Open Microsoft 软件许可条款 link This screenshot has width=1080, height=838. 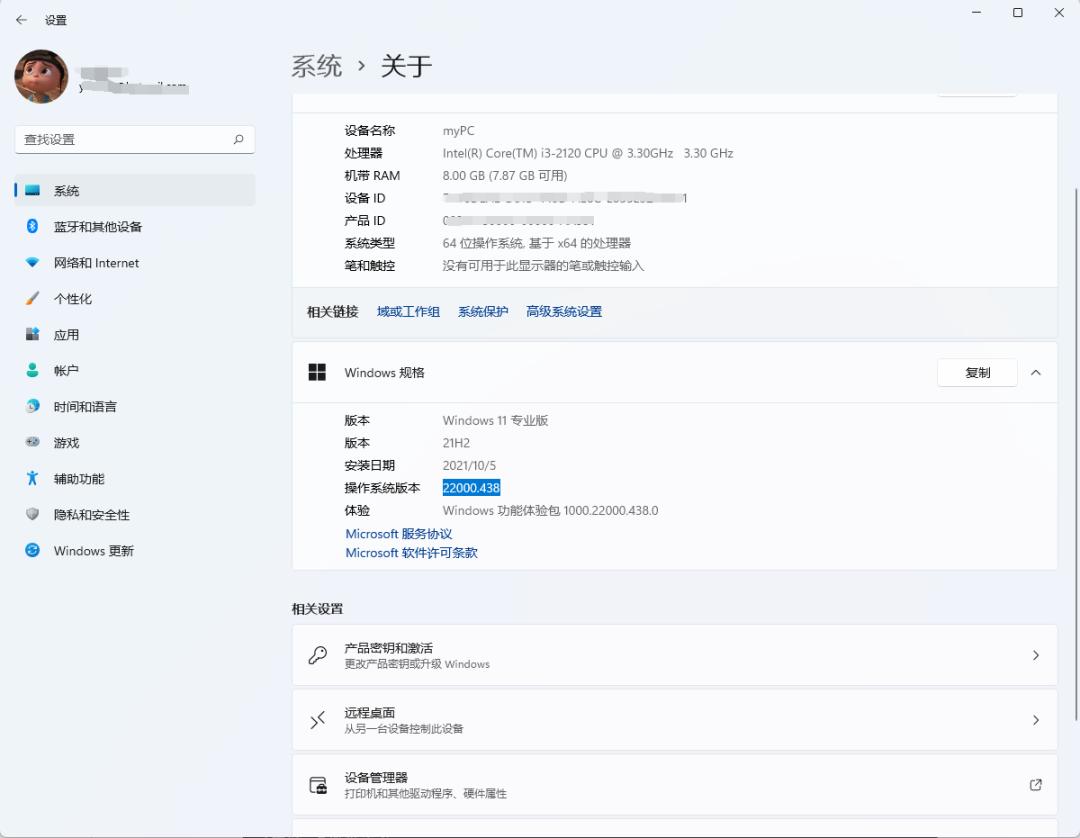point(411,552)
